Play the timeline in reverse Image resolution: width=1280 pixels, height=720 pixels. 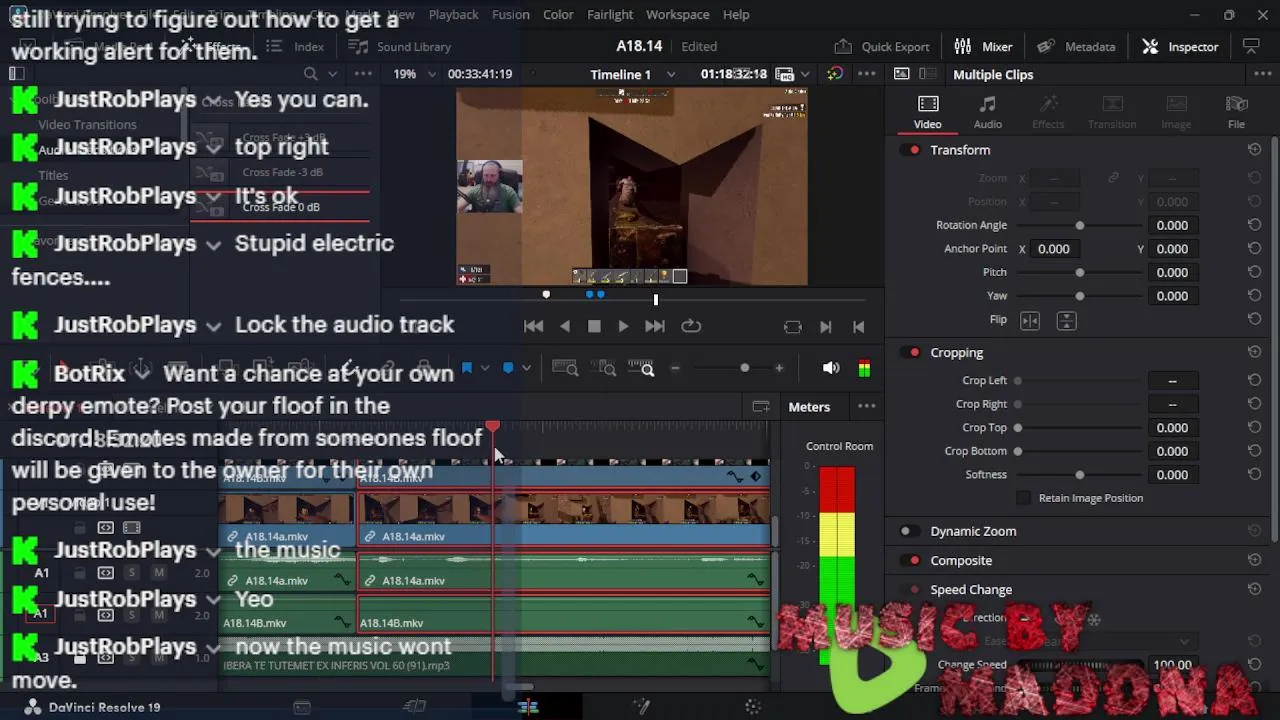point(565,326)
